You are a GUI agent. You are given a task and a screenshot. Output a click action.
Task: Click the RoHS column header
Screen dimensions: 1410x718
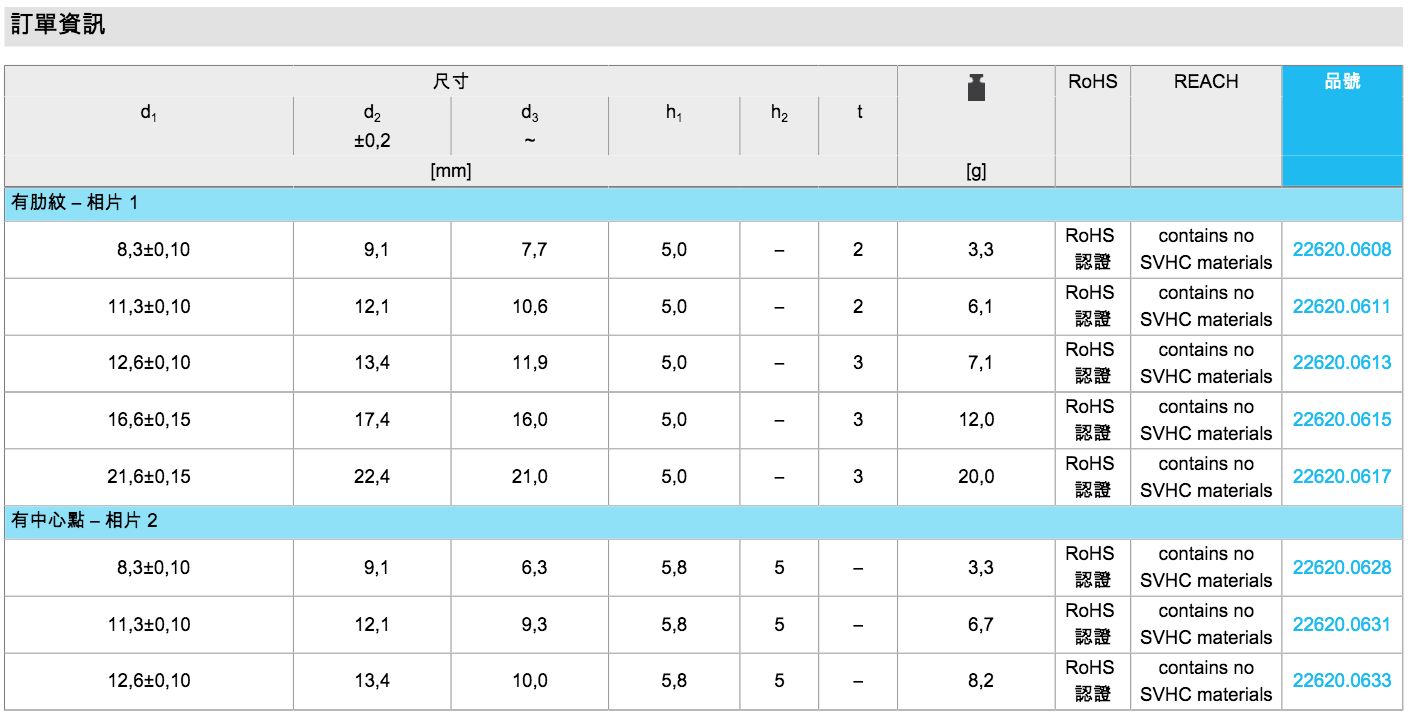pos(1092,82)
